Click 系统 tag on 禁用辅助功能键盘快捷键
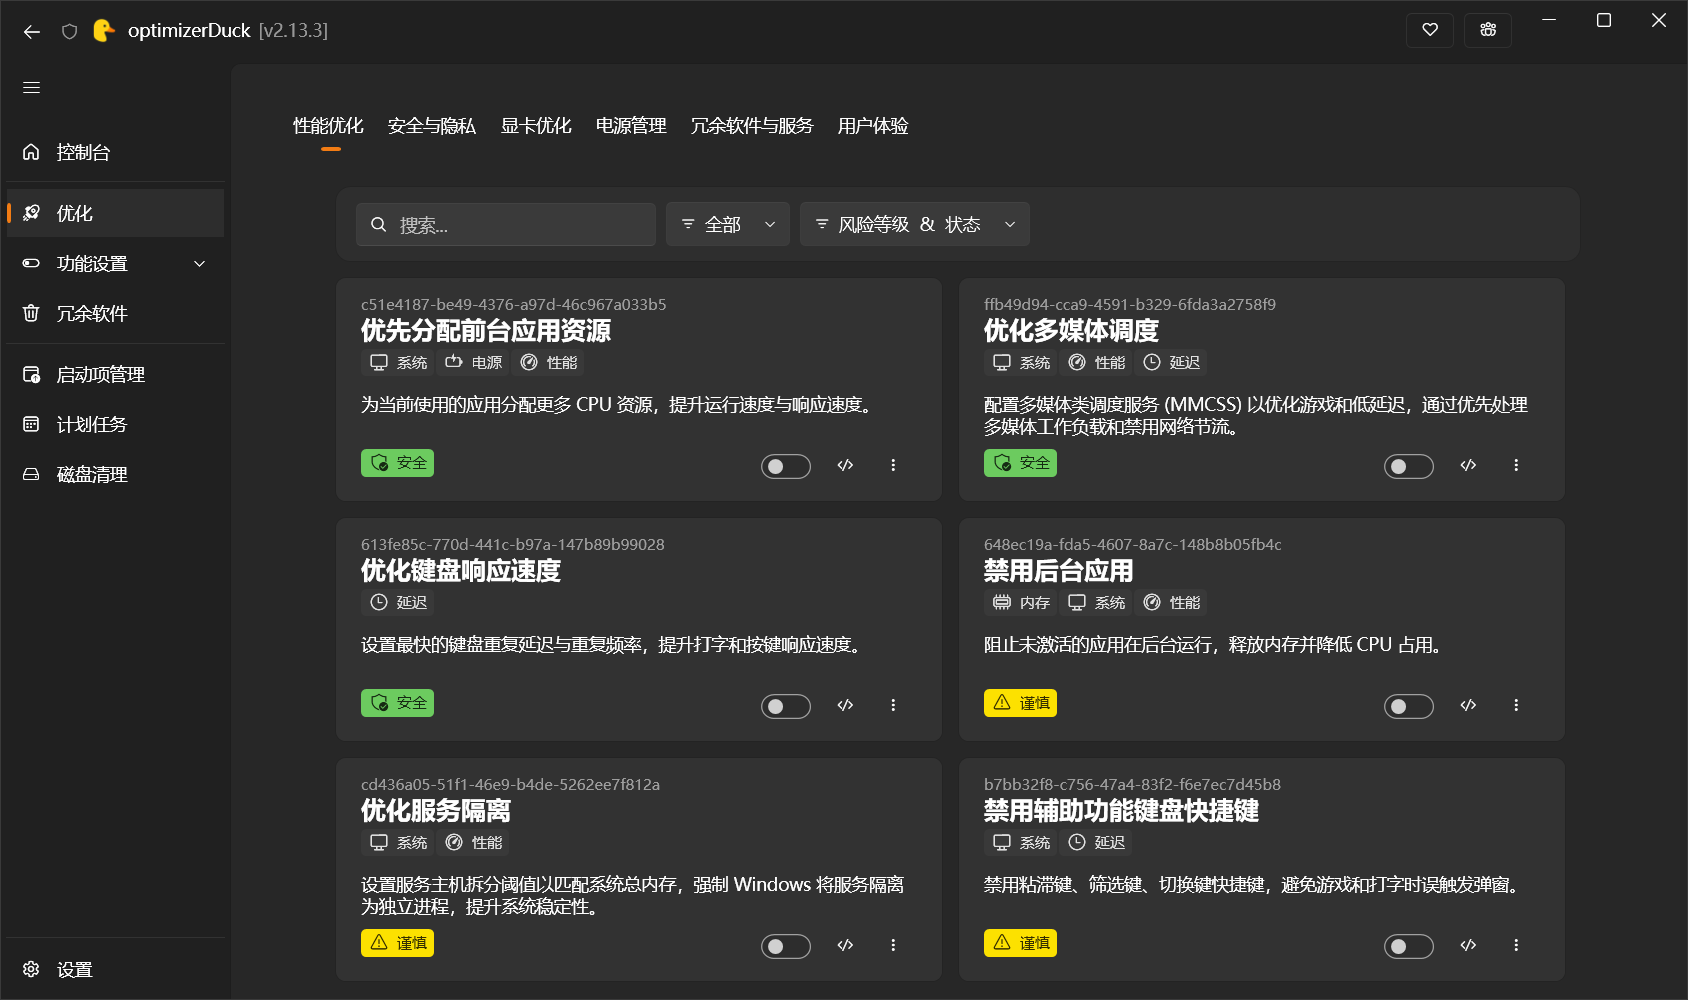Viewport: 1688px width, 1000px height. coord(1021,842)
